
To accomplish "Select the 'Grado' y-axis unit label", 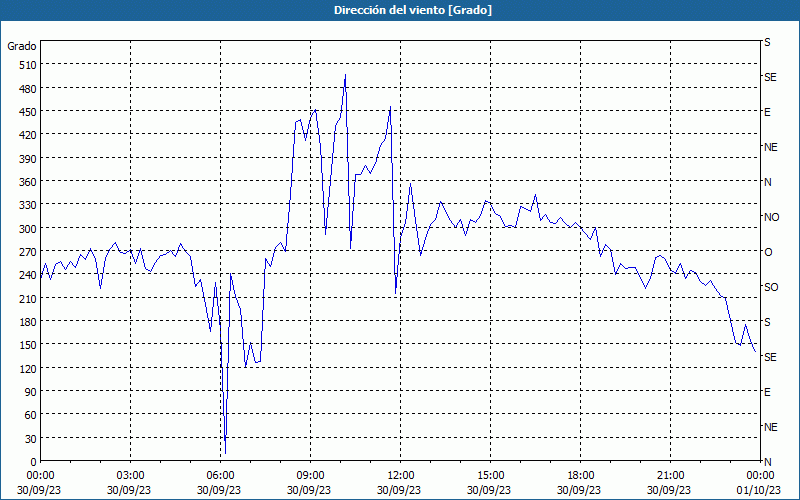I will tap(22, 46).
